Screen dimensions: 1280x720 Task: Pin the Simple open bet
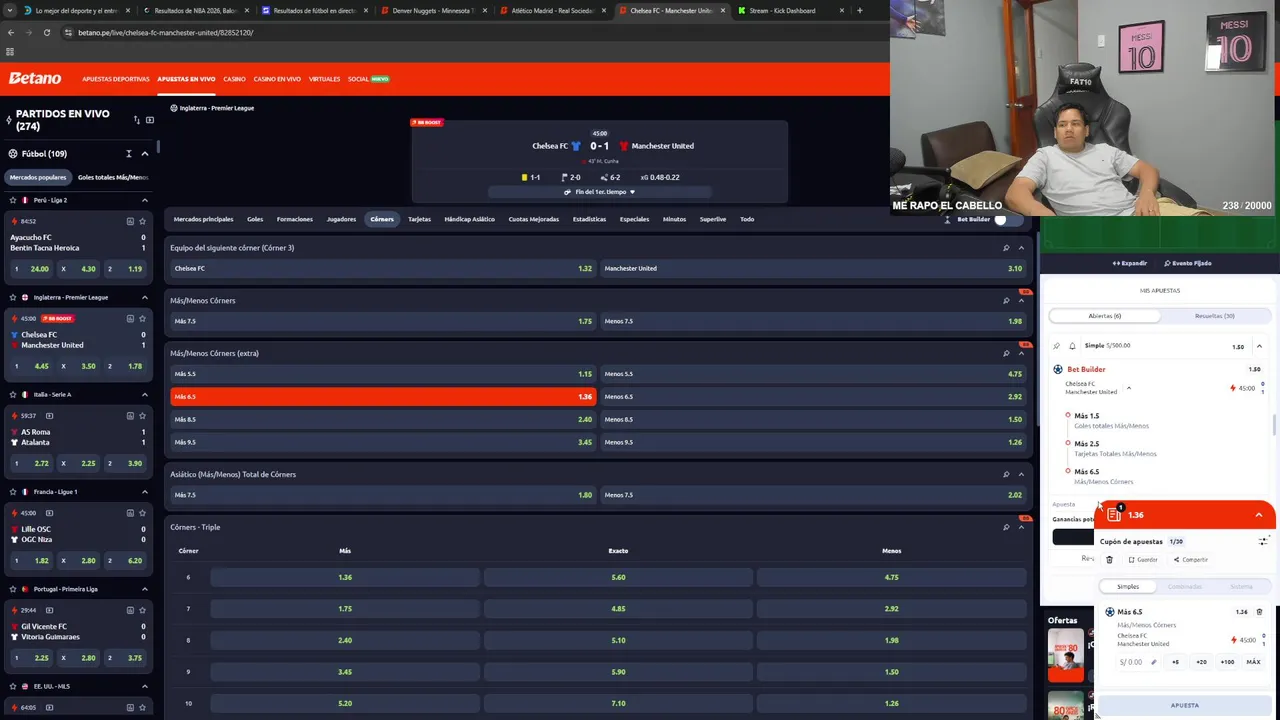coord(1057,346)
